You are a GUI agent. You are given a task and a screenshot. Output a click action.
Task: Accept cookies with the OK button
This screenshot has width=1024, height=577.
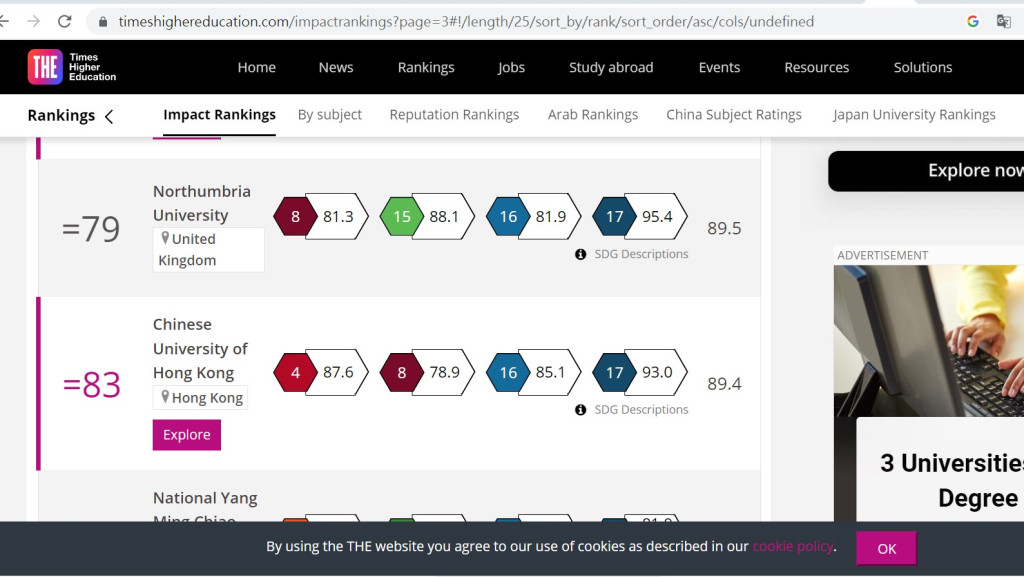tap(886, 548)
